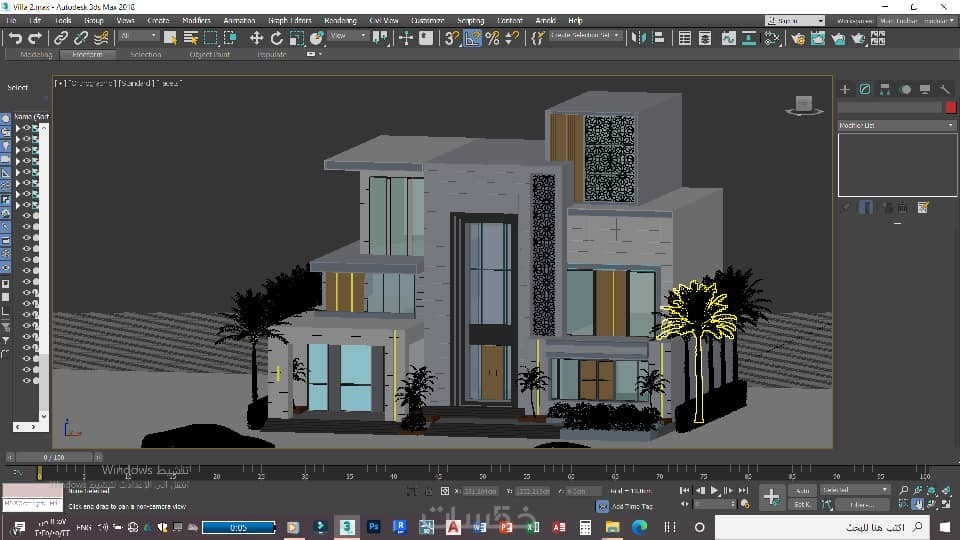Open the Help menu
This screenshot has width=960, height=540.
(576, 20)
